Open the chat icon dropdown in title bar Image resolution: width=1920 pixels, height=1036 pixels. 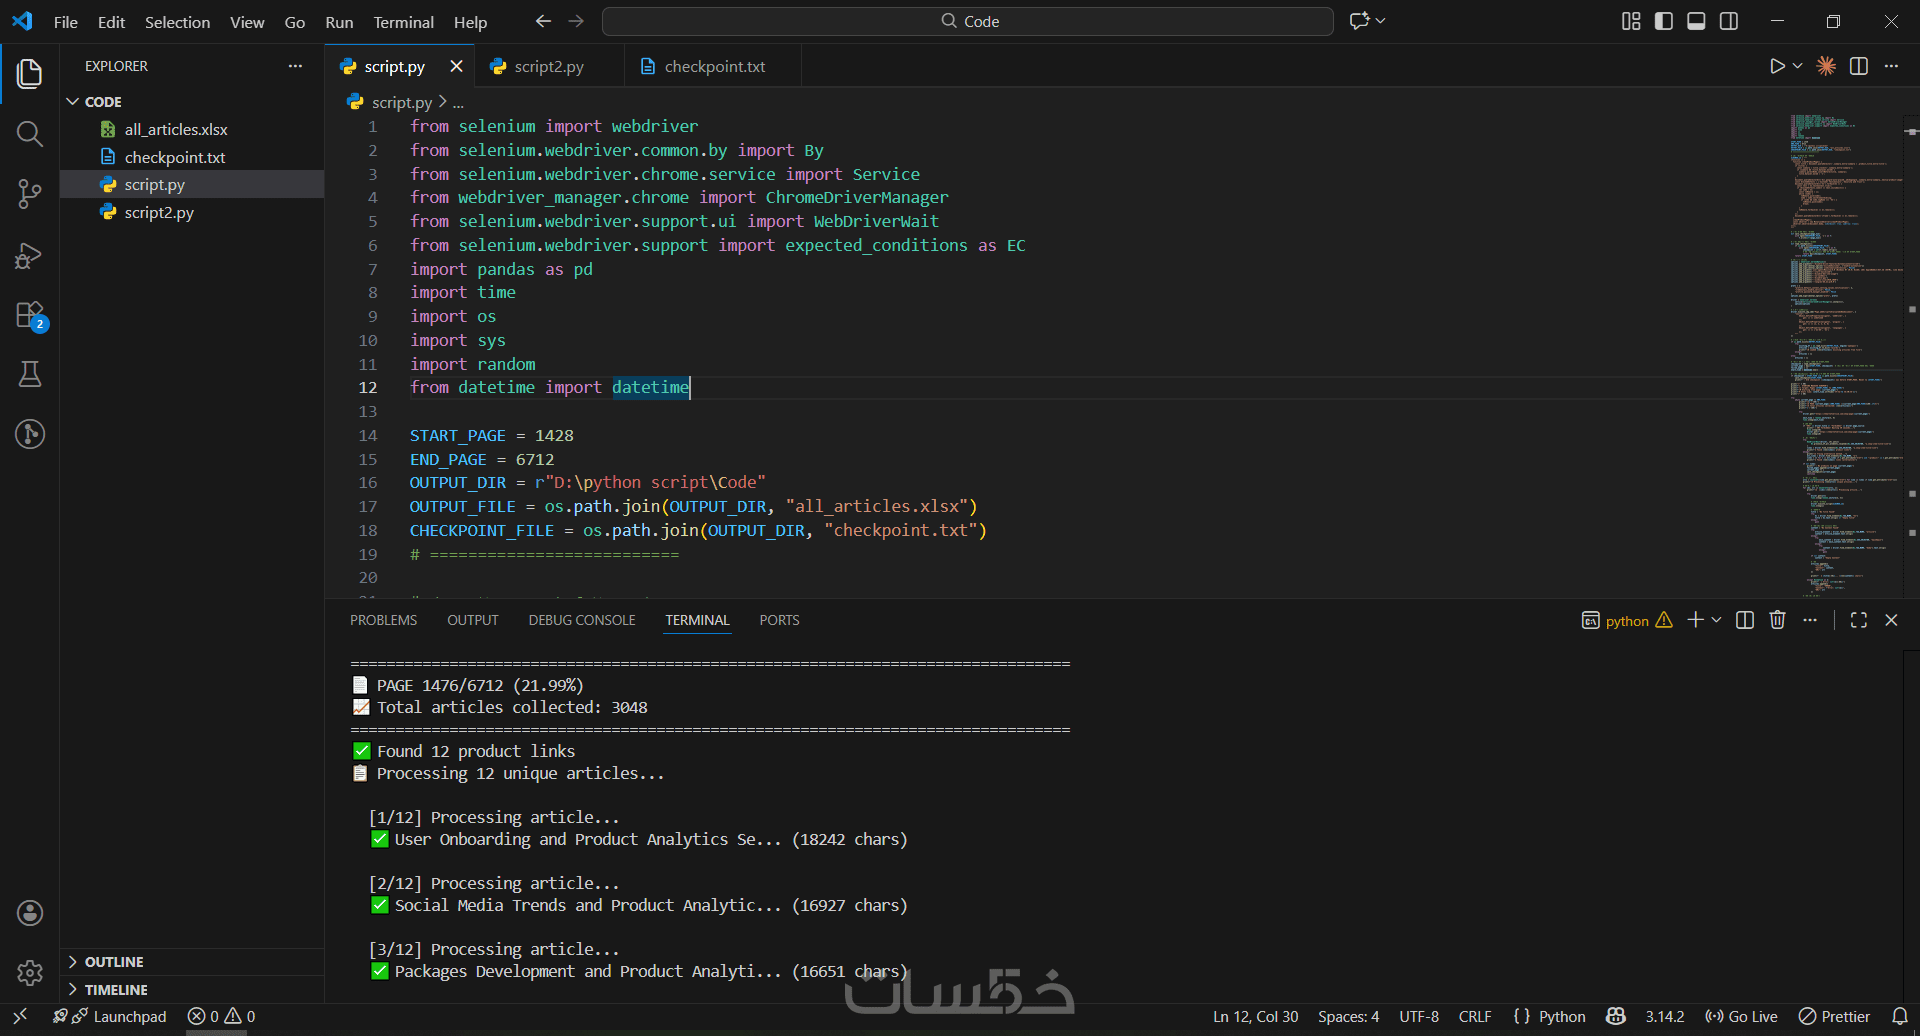1381,21
